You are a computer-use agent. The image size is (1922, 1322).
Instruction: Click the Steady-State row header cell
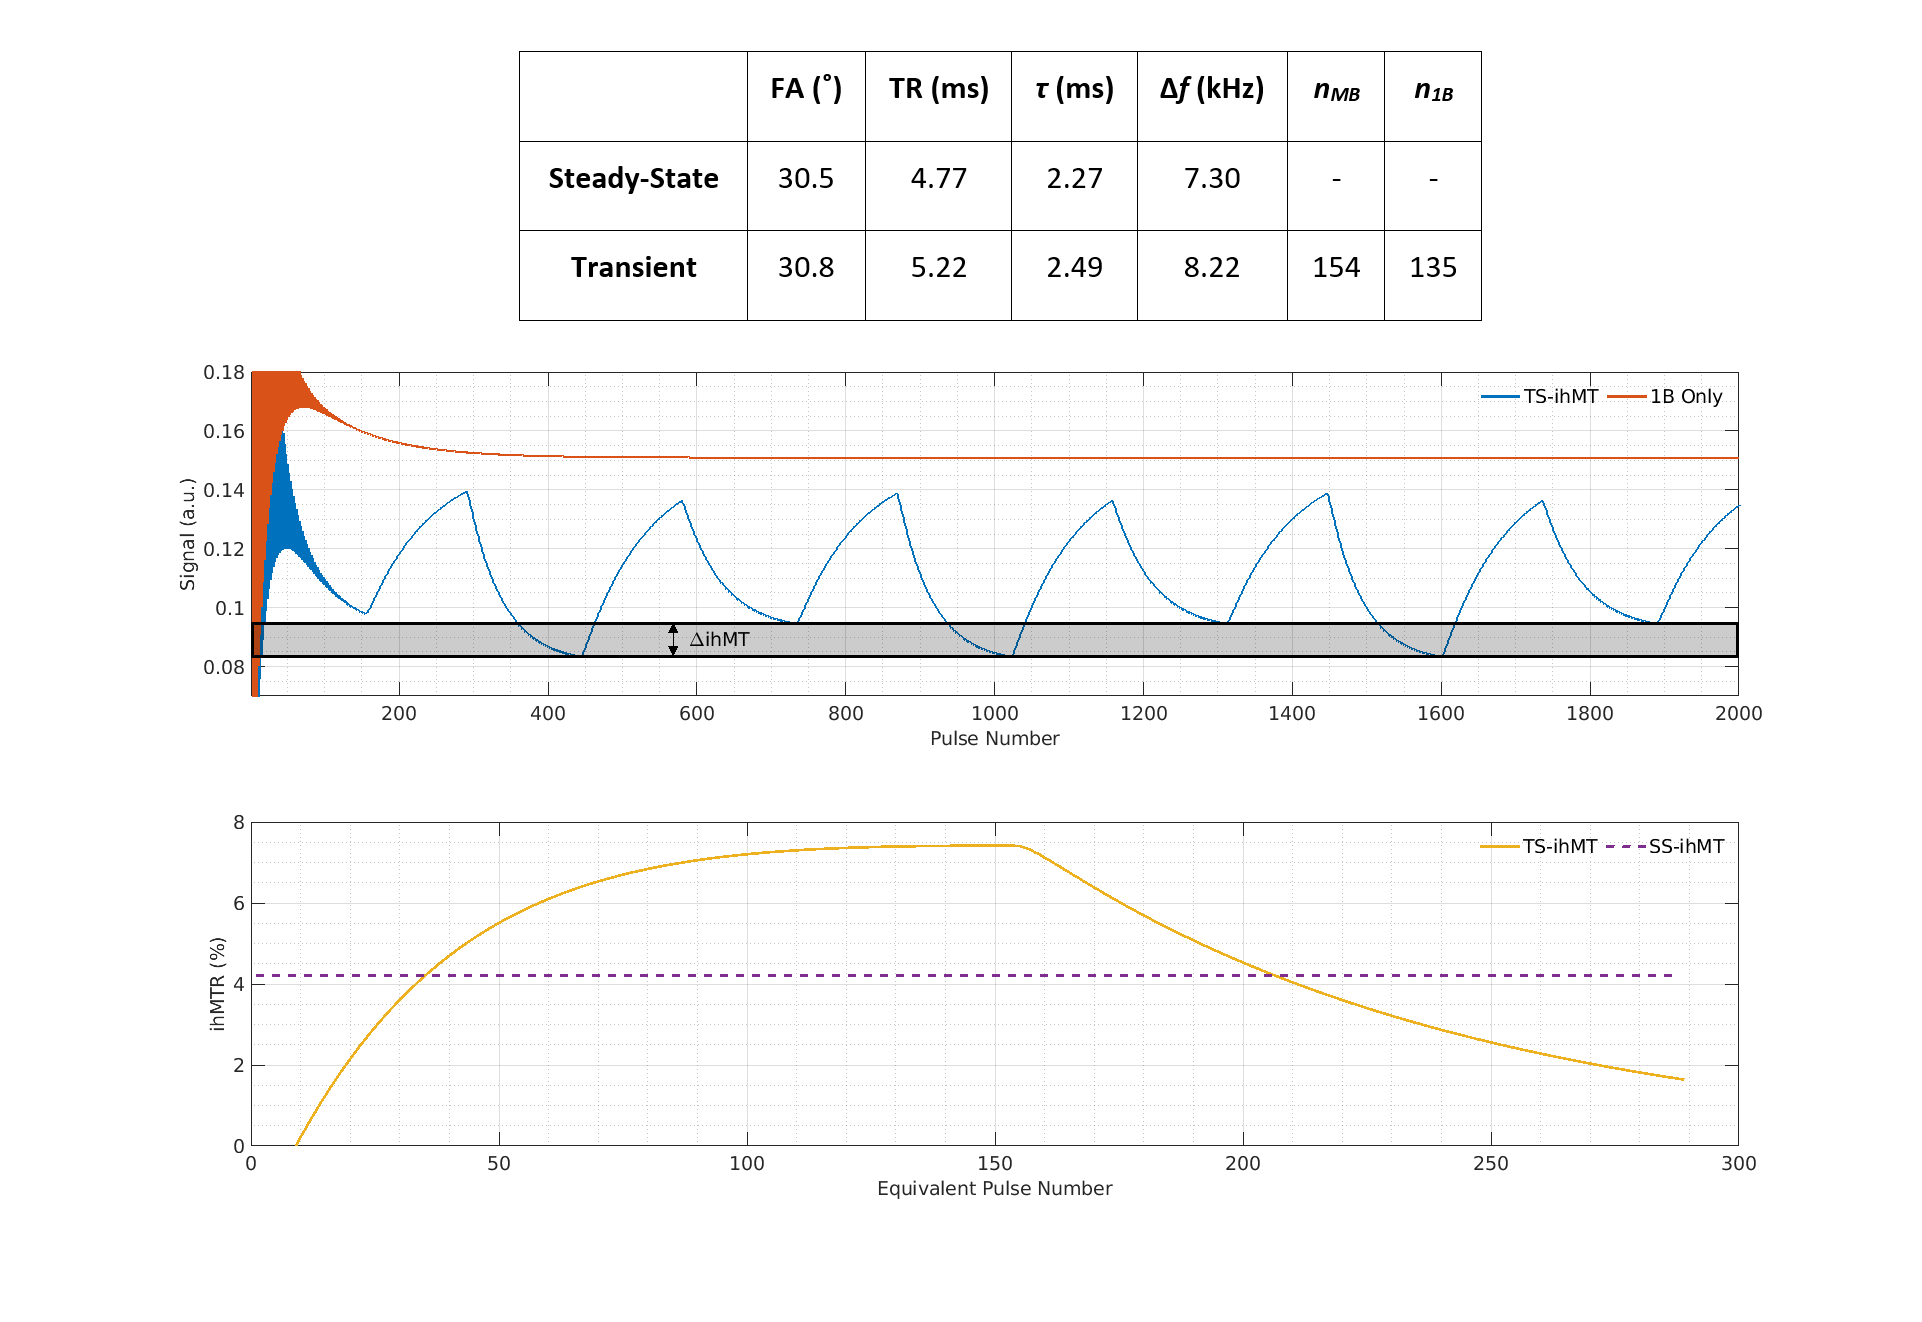[633, 179]
